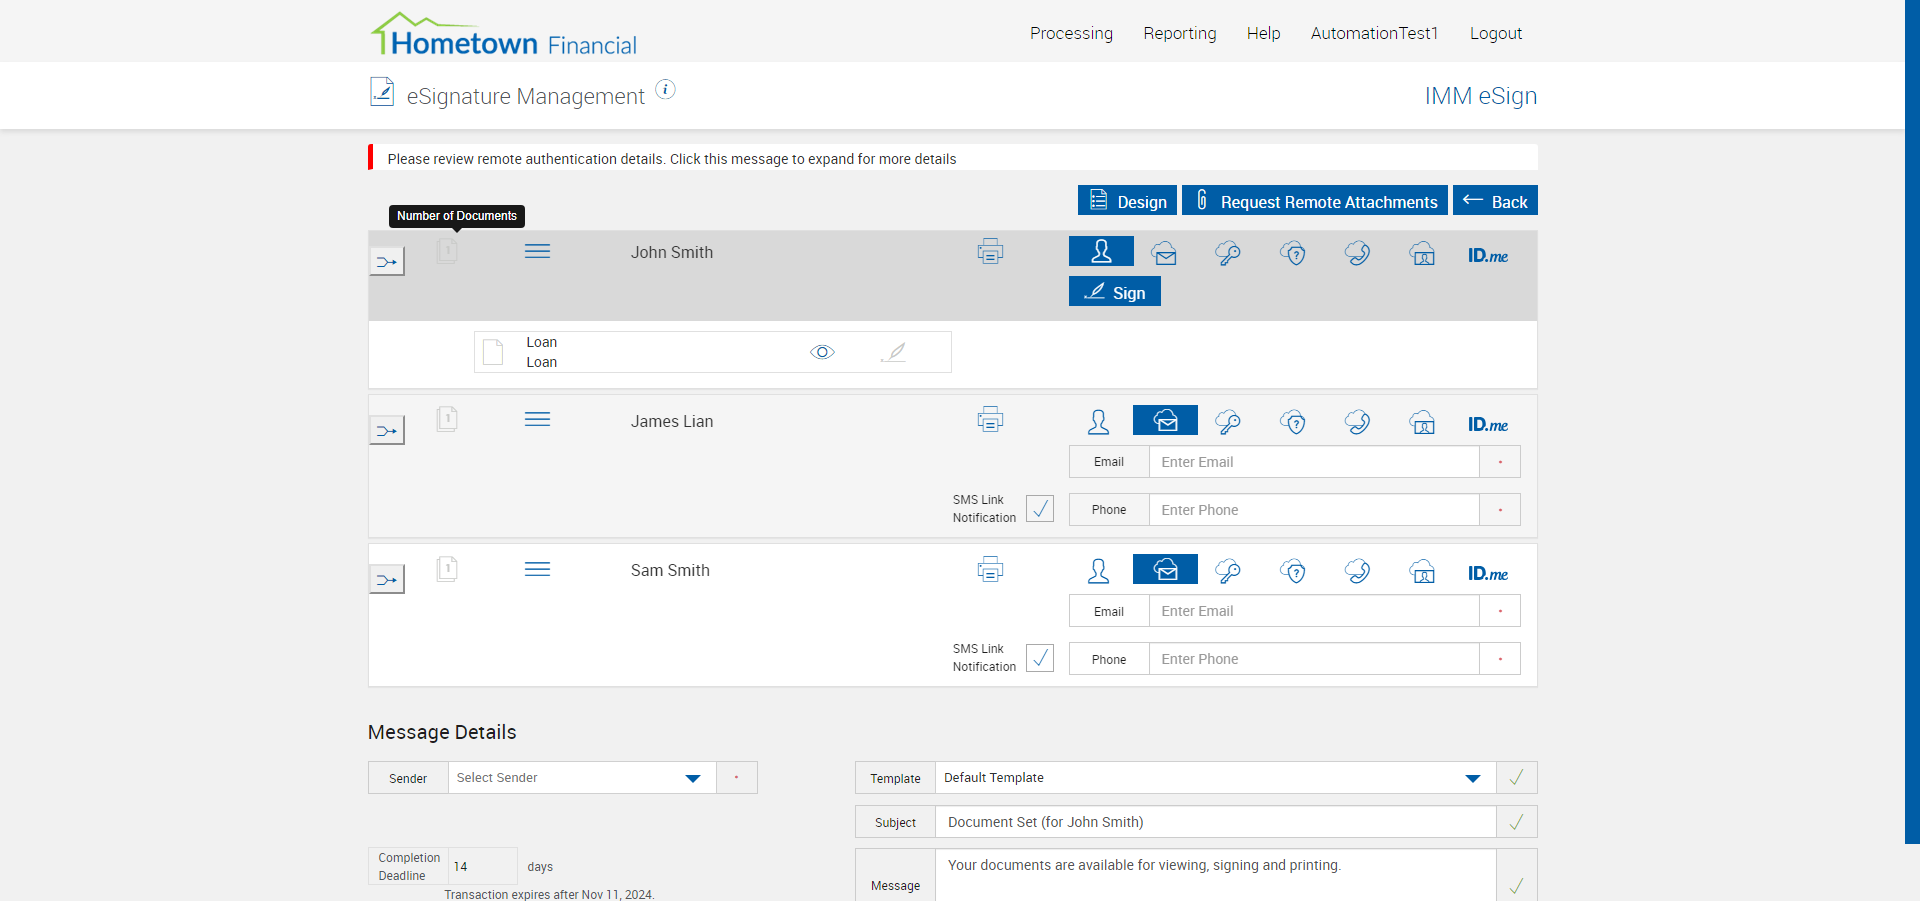Image resolution: width=1920 pixels, height=901 pixels.
Task: Select password key icon for John Smith
Action: point(1228,254)
